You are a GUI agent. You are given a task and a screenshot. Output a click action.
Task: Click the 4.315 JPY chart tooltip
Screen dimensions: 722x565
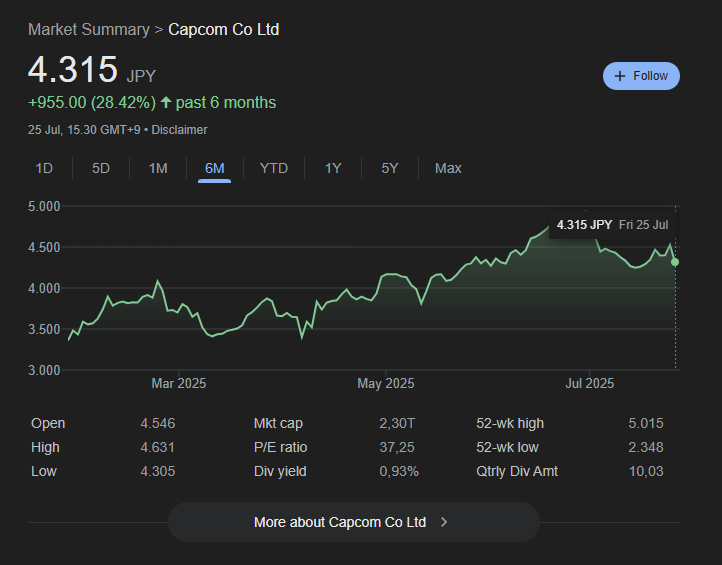click(612, 225)
